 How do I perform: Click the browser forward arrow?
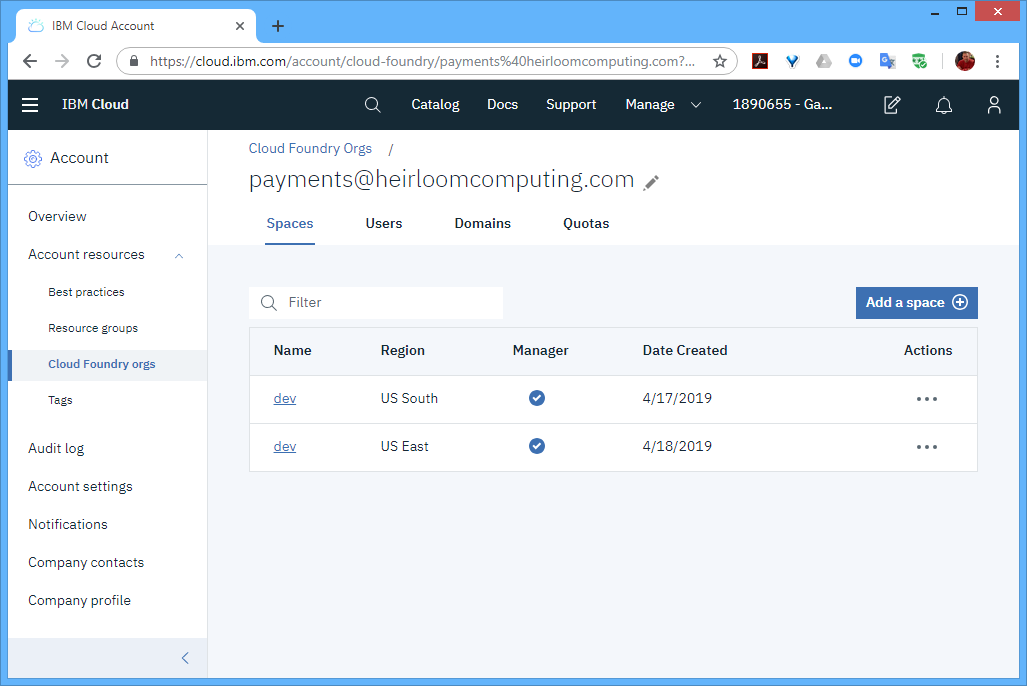[x=62, y=62]
